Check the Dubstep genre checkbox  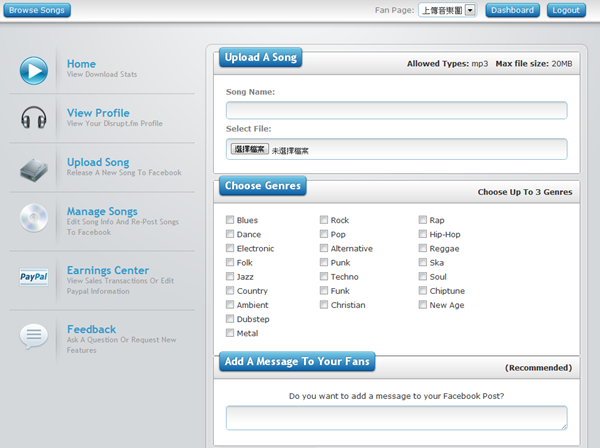pyautogui.click(x=230, y=319)
